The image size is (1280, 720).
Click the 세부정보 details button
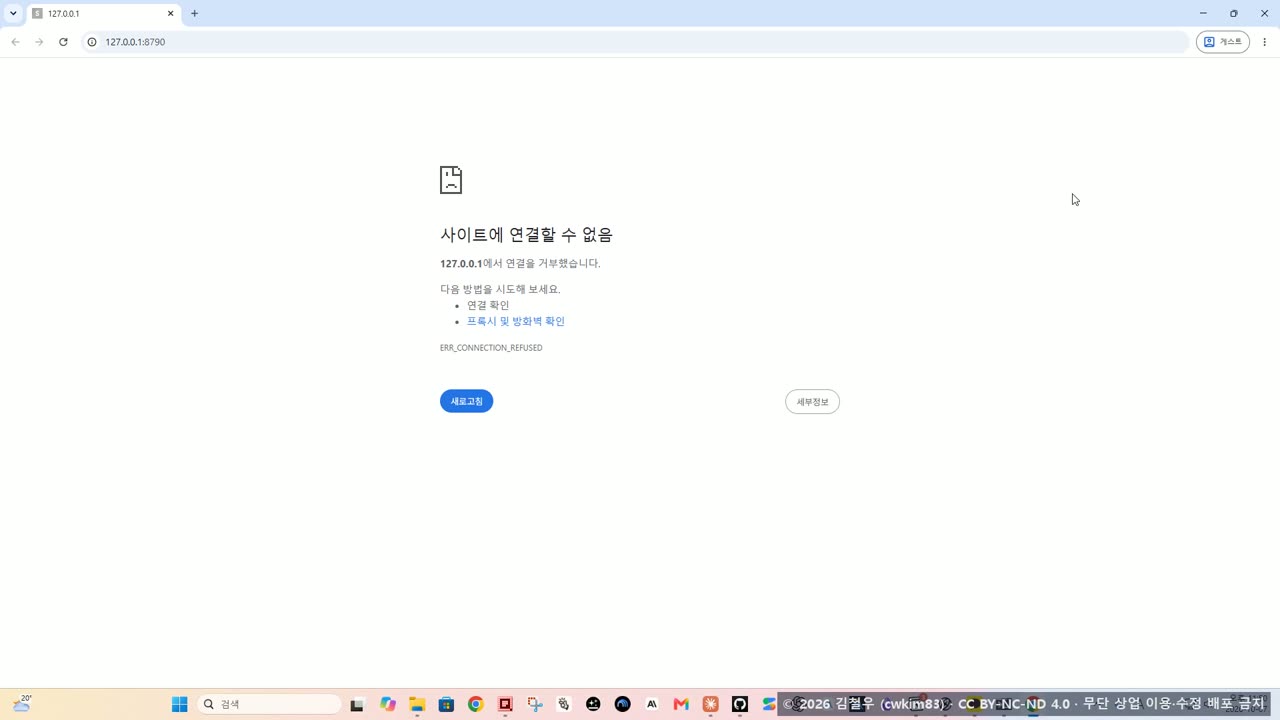[812, 402]
